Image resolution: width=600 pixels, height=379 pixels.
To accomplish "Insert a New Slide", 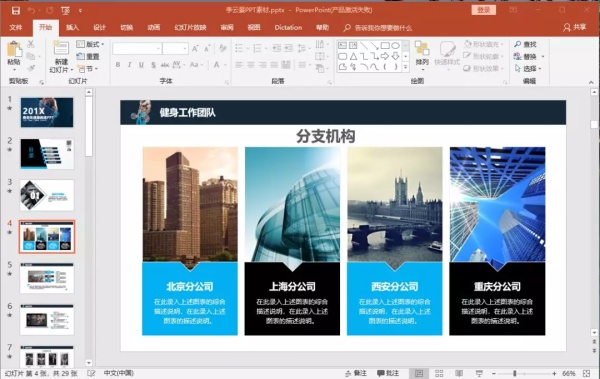I will click(61, 57).
